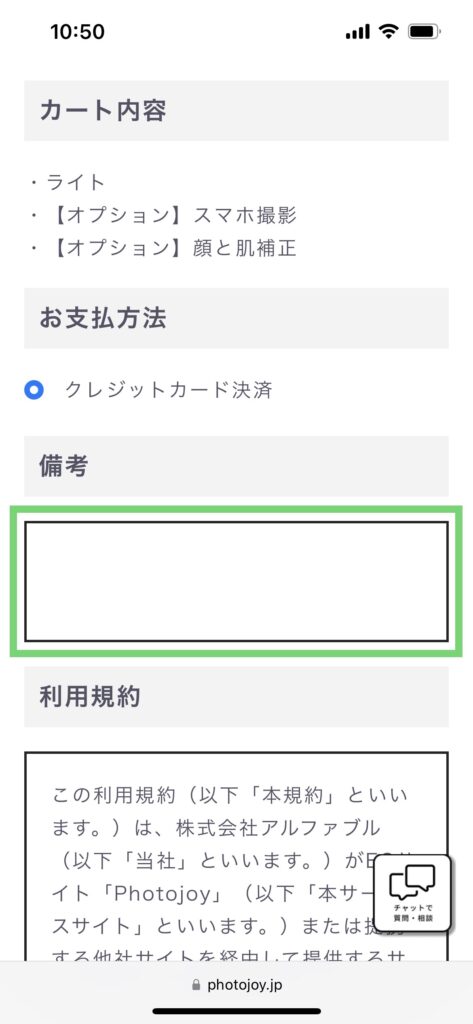This screenshot has height=1024, width=473.
Task: Tap the lock icon beside photojoy.jp
Action: coord(196,985)
